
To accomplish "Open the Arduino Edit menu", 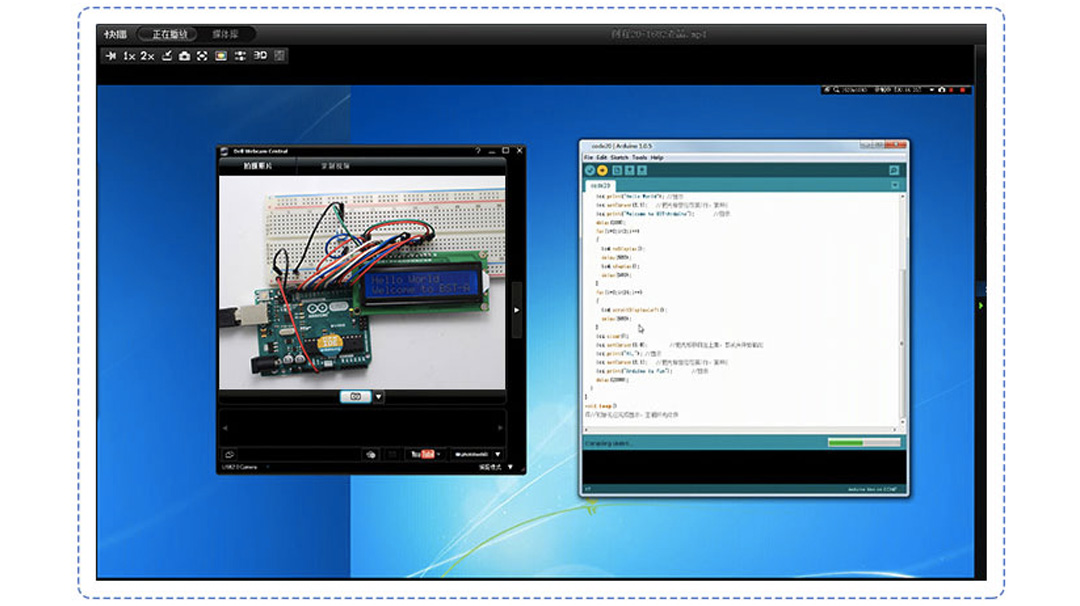I will [x=602, y=158].
